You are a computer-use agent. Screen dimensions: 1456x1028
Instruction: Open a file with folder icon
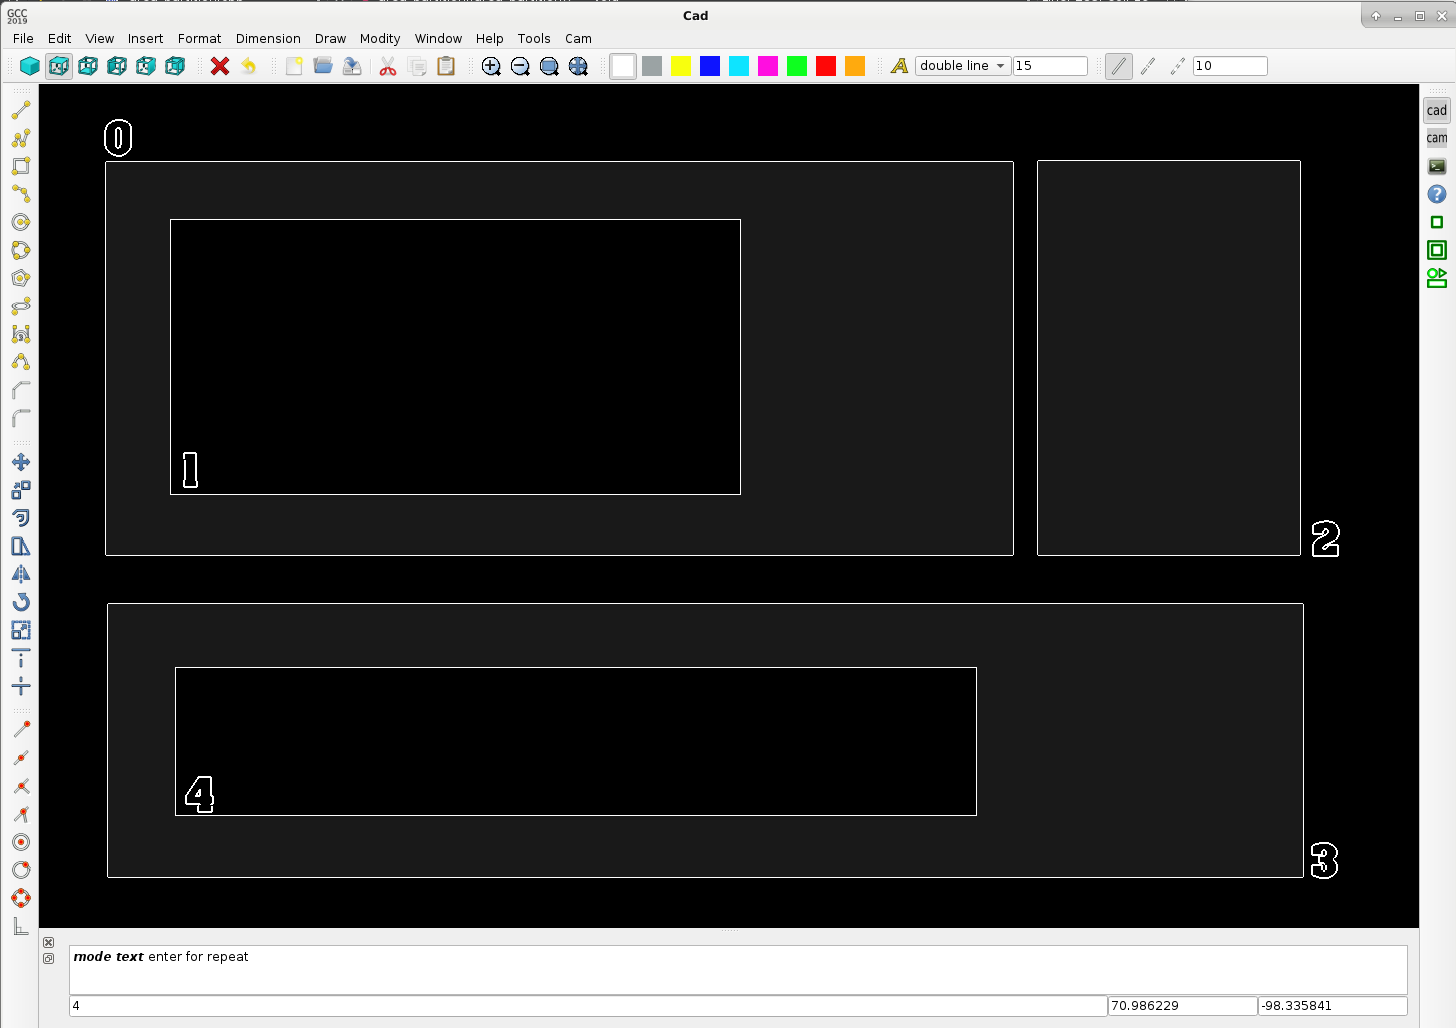coord(323,66)
